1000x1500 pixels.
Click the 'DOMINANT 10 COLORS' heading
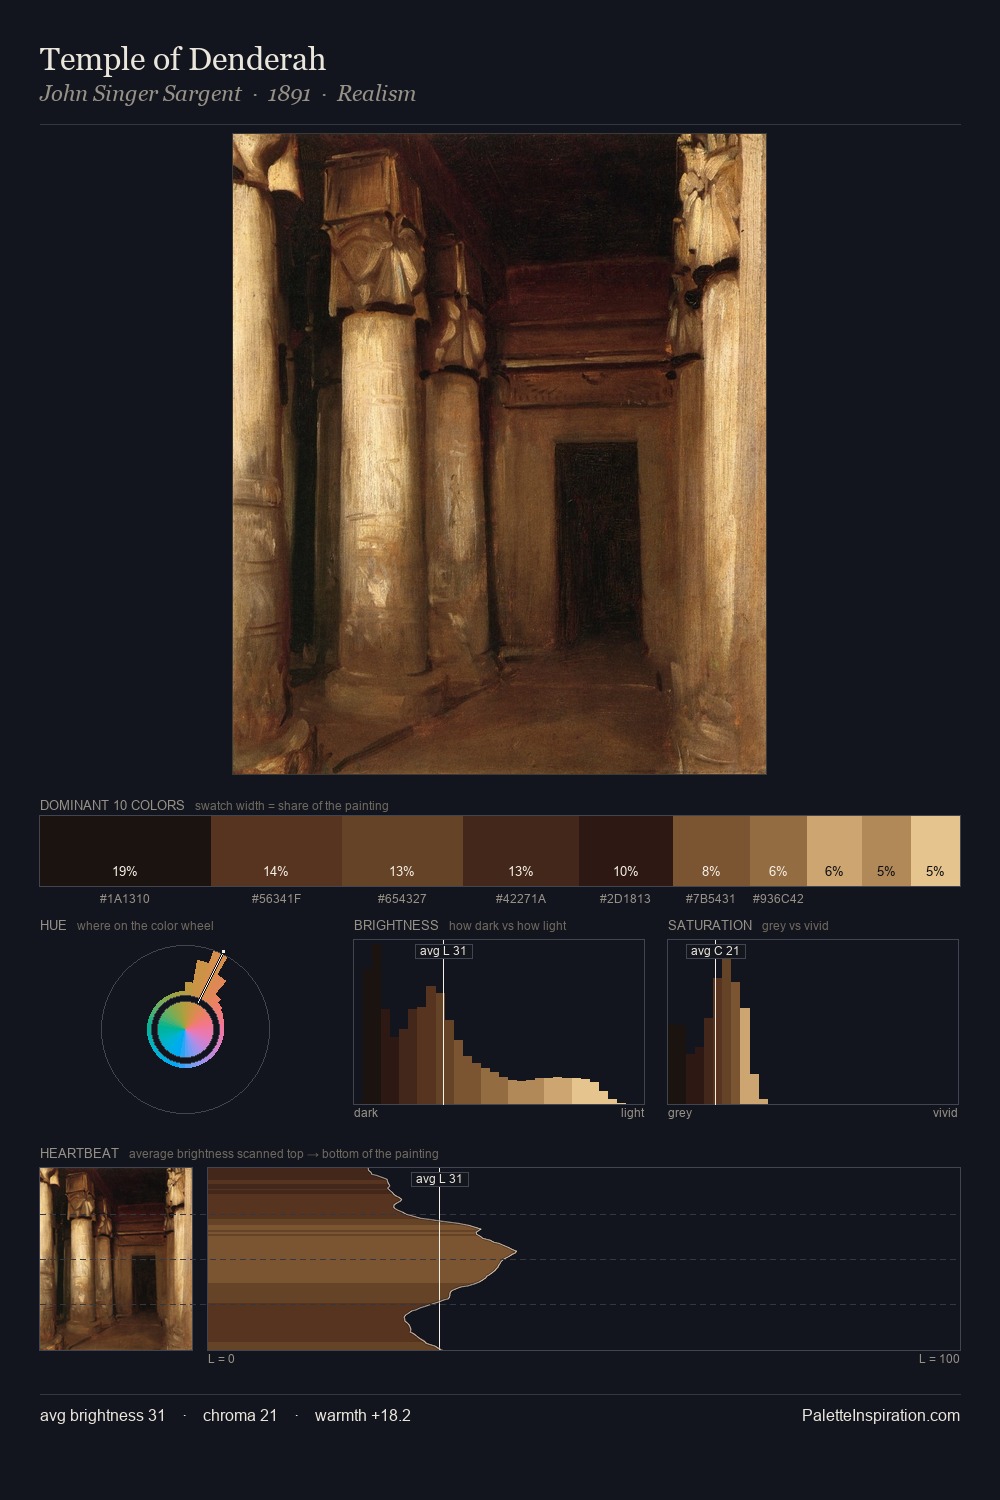point(112,805)
